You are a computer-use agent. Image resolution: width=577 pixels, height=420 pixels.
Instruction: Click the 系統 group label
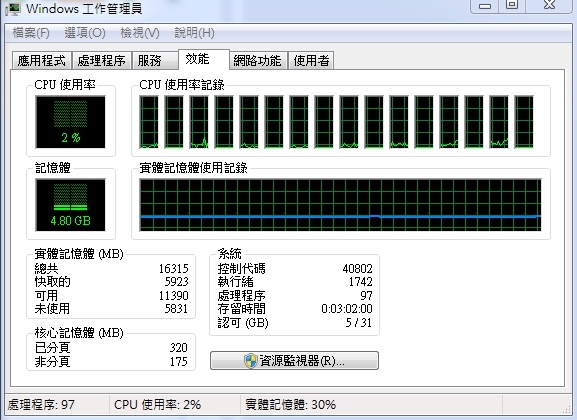click(229, 254)
